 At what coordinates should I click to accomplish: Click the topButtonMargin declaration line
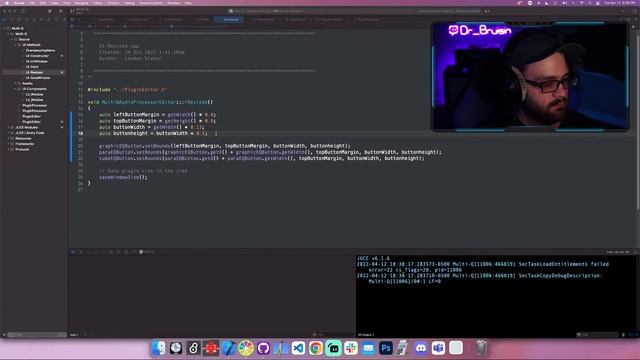click(x=157, y=121)
